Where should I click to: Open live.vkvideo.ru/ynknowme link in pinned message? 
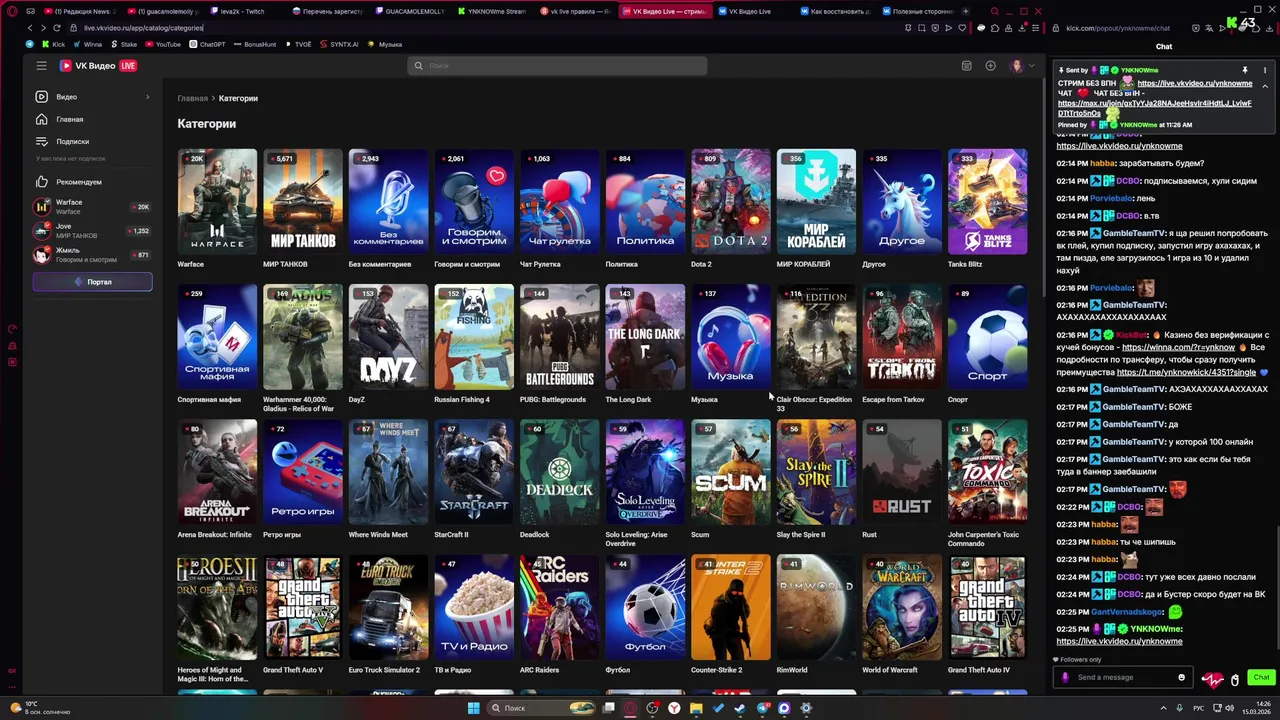tap(1194, 83)
